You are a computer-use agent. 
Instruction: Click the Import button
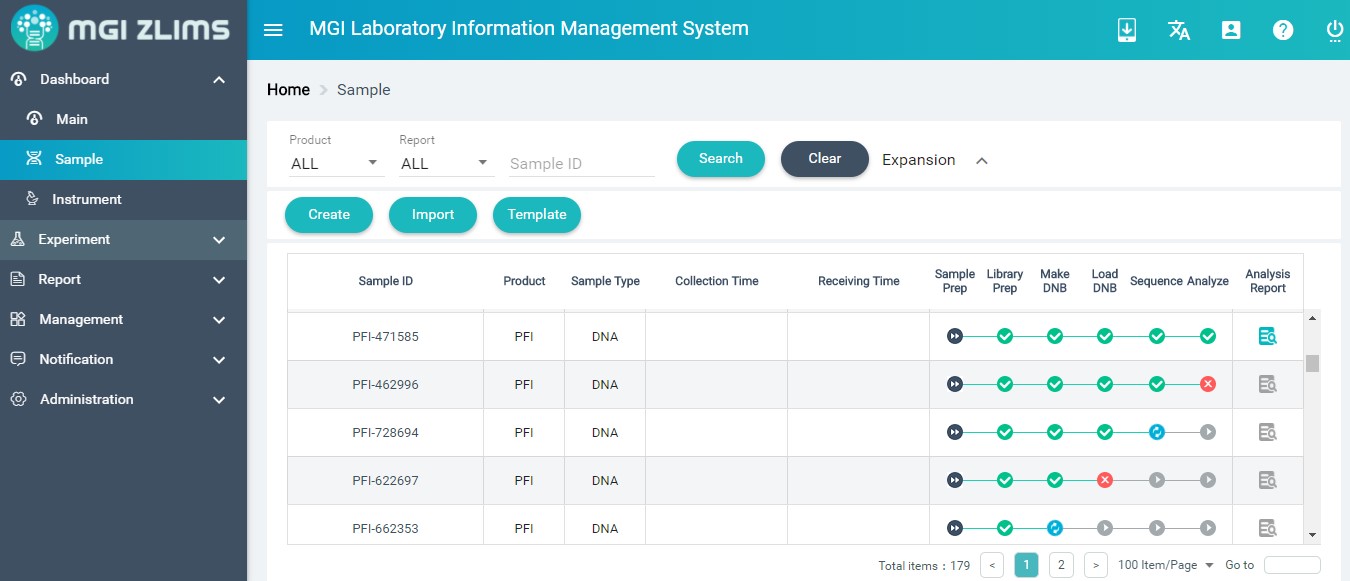[x=433, y=215]
